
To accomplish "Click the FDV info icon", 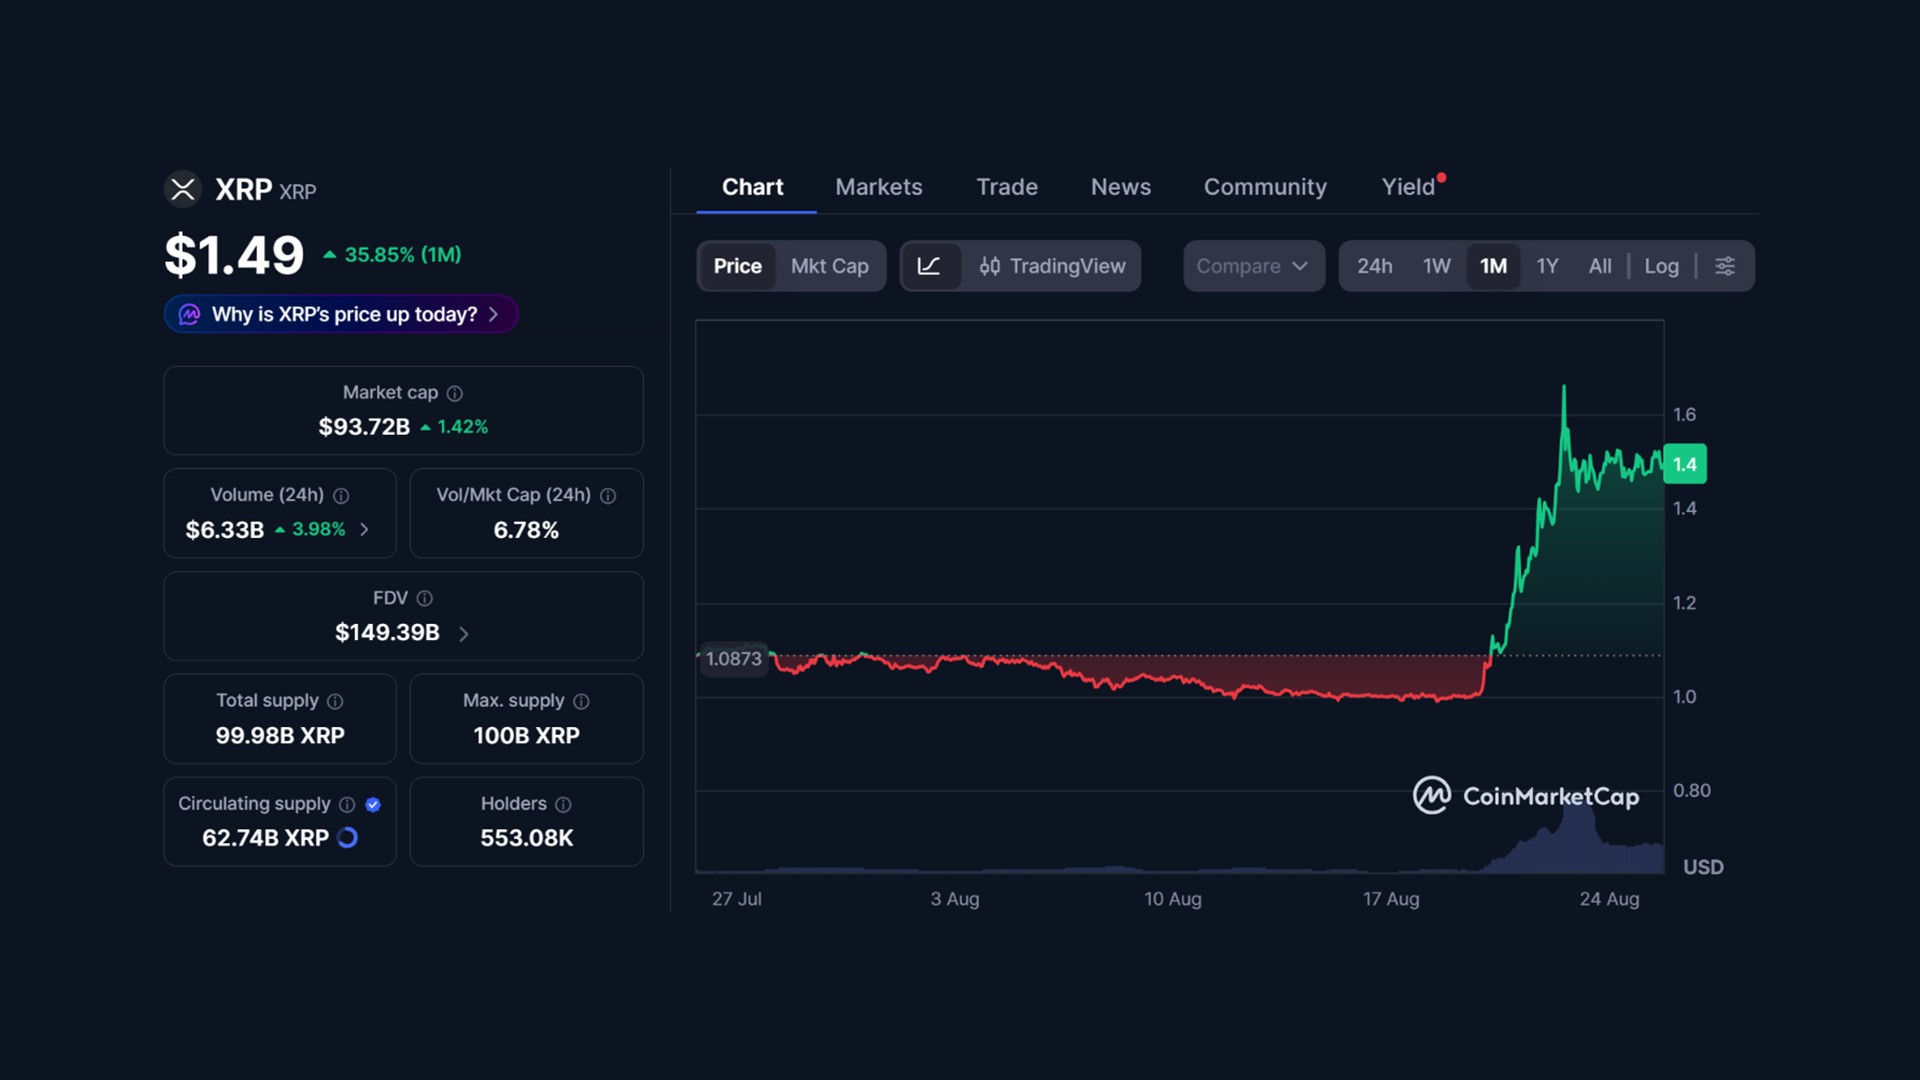I will click(x=425, y=598).
